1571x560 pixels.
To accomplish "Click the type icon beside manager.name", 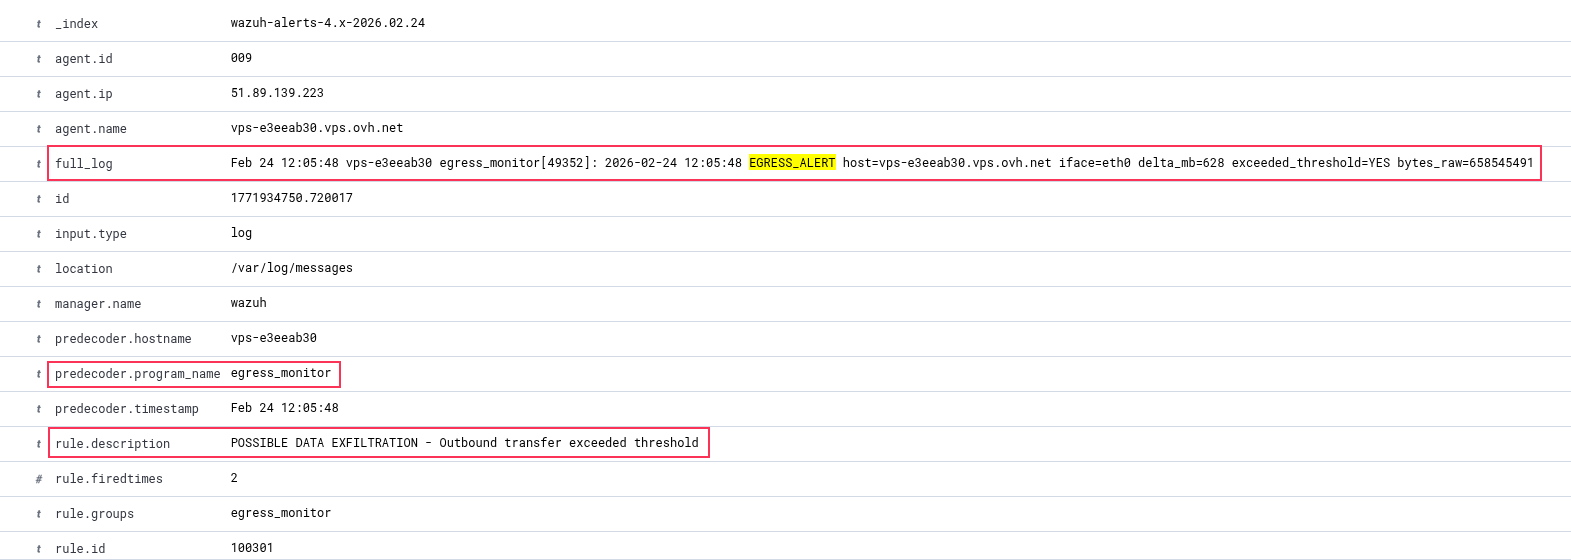I will 39,304.
